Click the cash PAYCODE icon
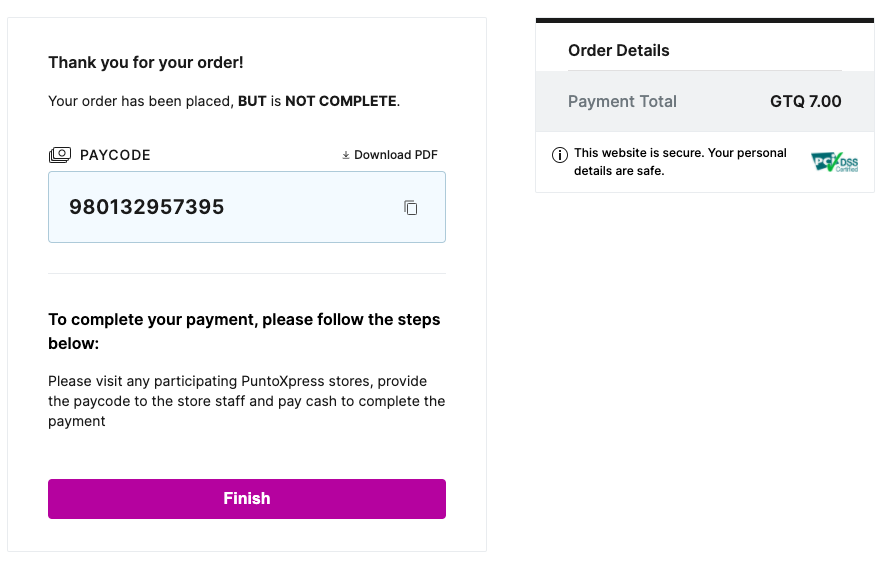This screenshot has width=884, height=567. (x=60, y=155)
